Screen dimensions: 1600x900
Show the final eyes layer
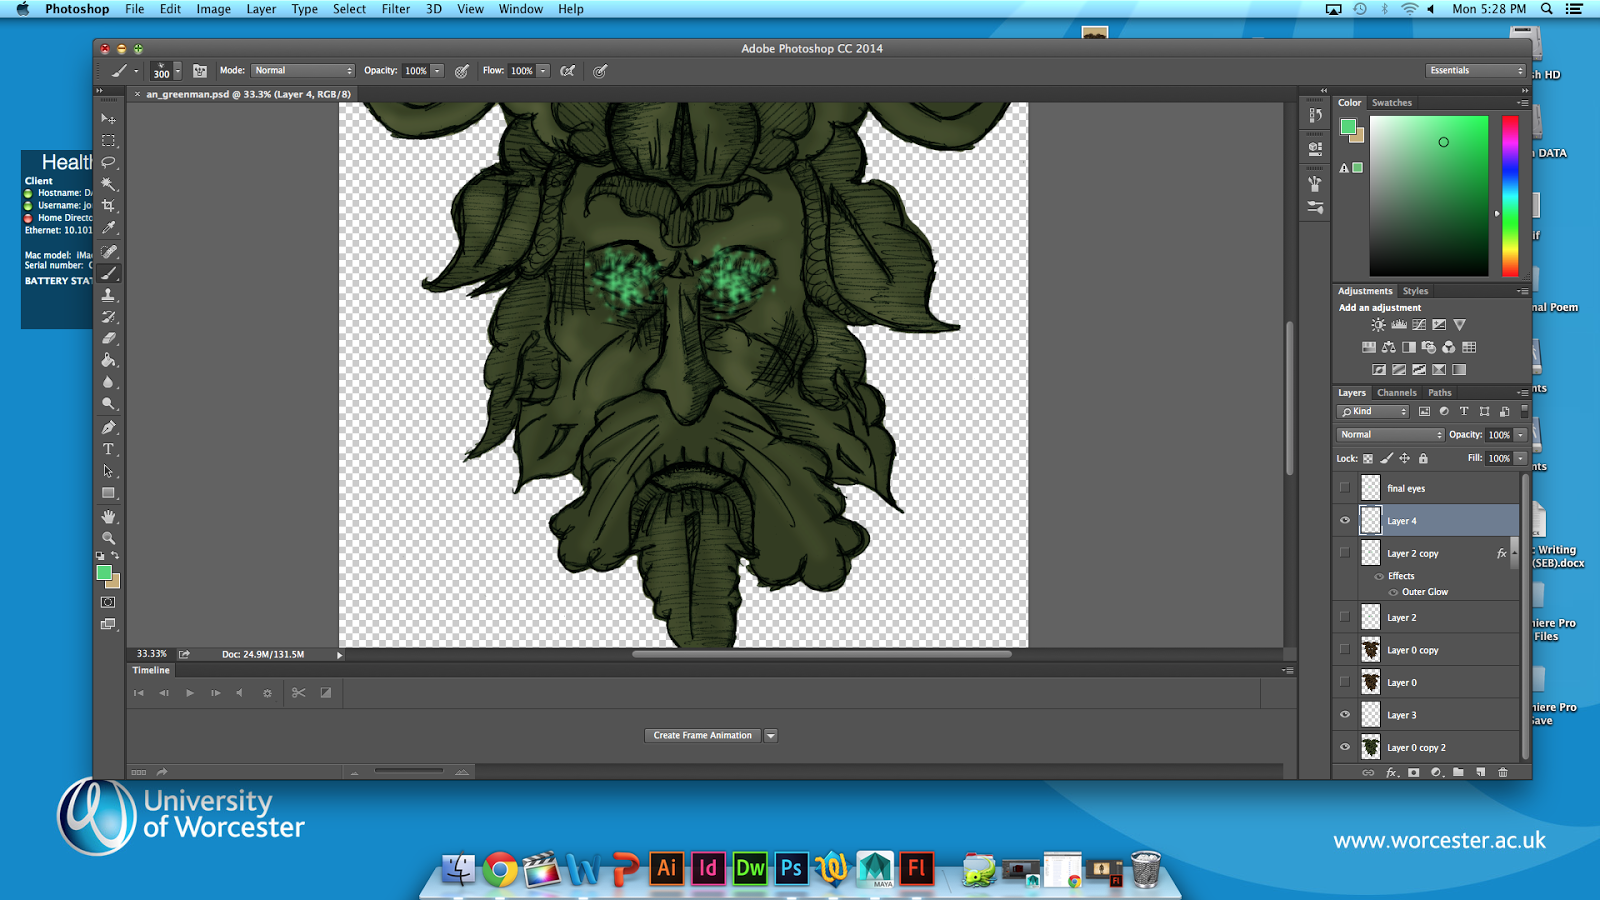tap(1345, 488)
